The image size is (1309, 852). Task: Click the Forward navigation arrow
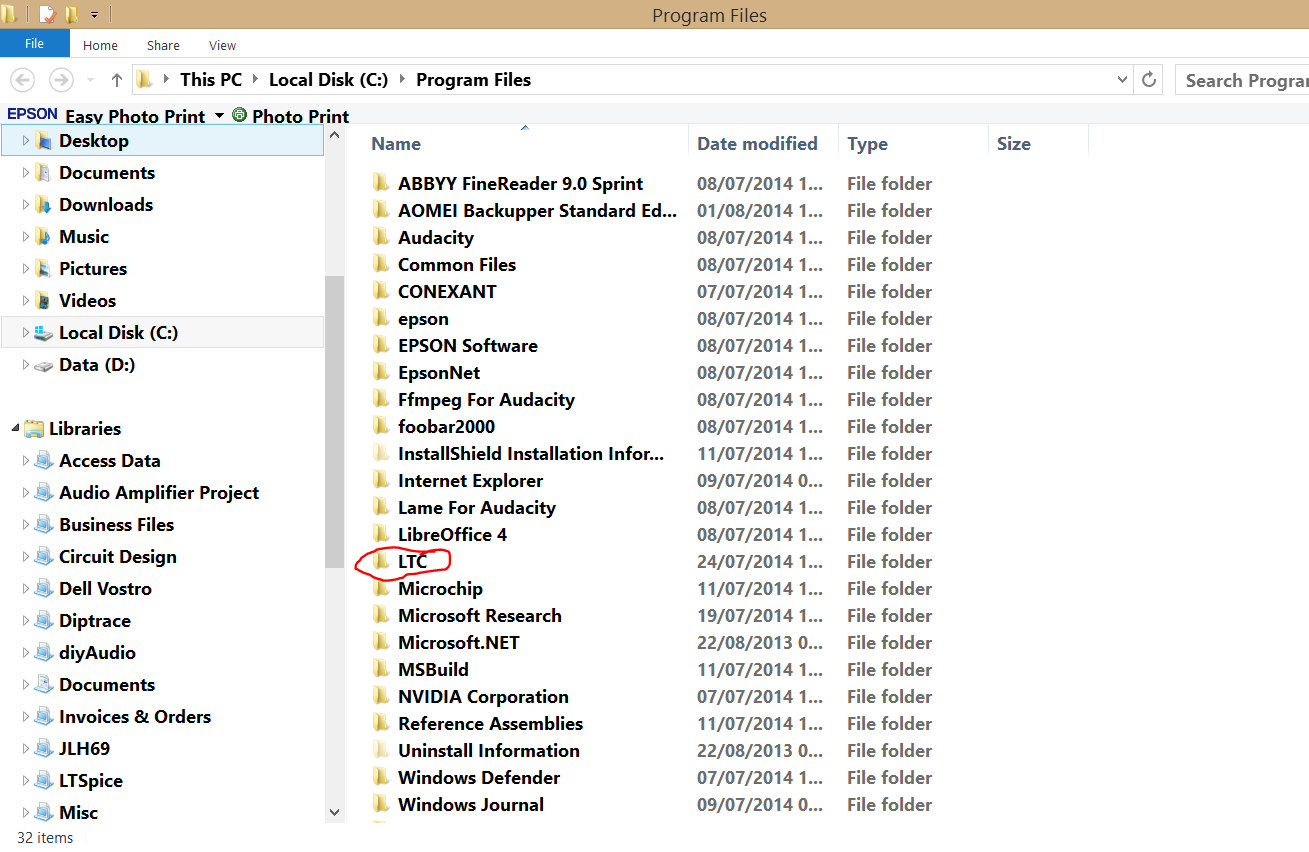(x=61, y=80)
